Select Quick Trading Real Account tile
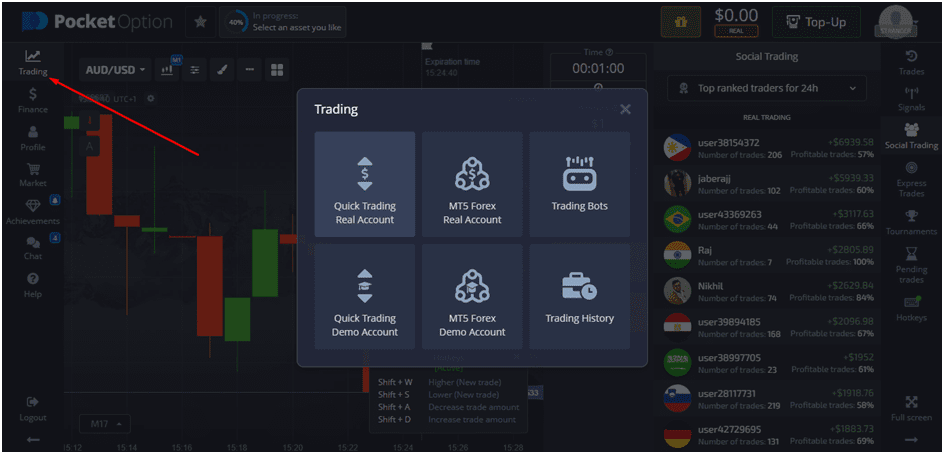944x454 pixels. [364, 184]
